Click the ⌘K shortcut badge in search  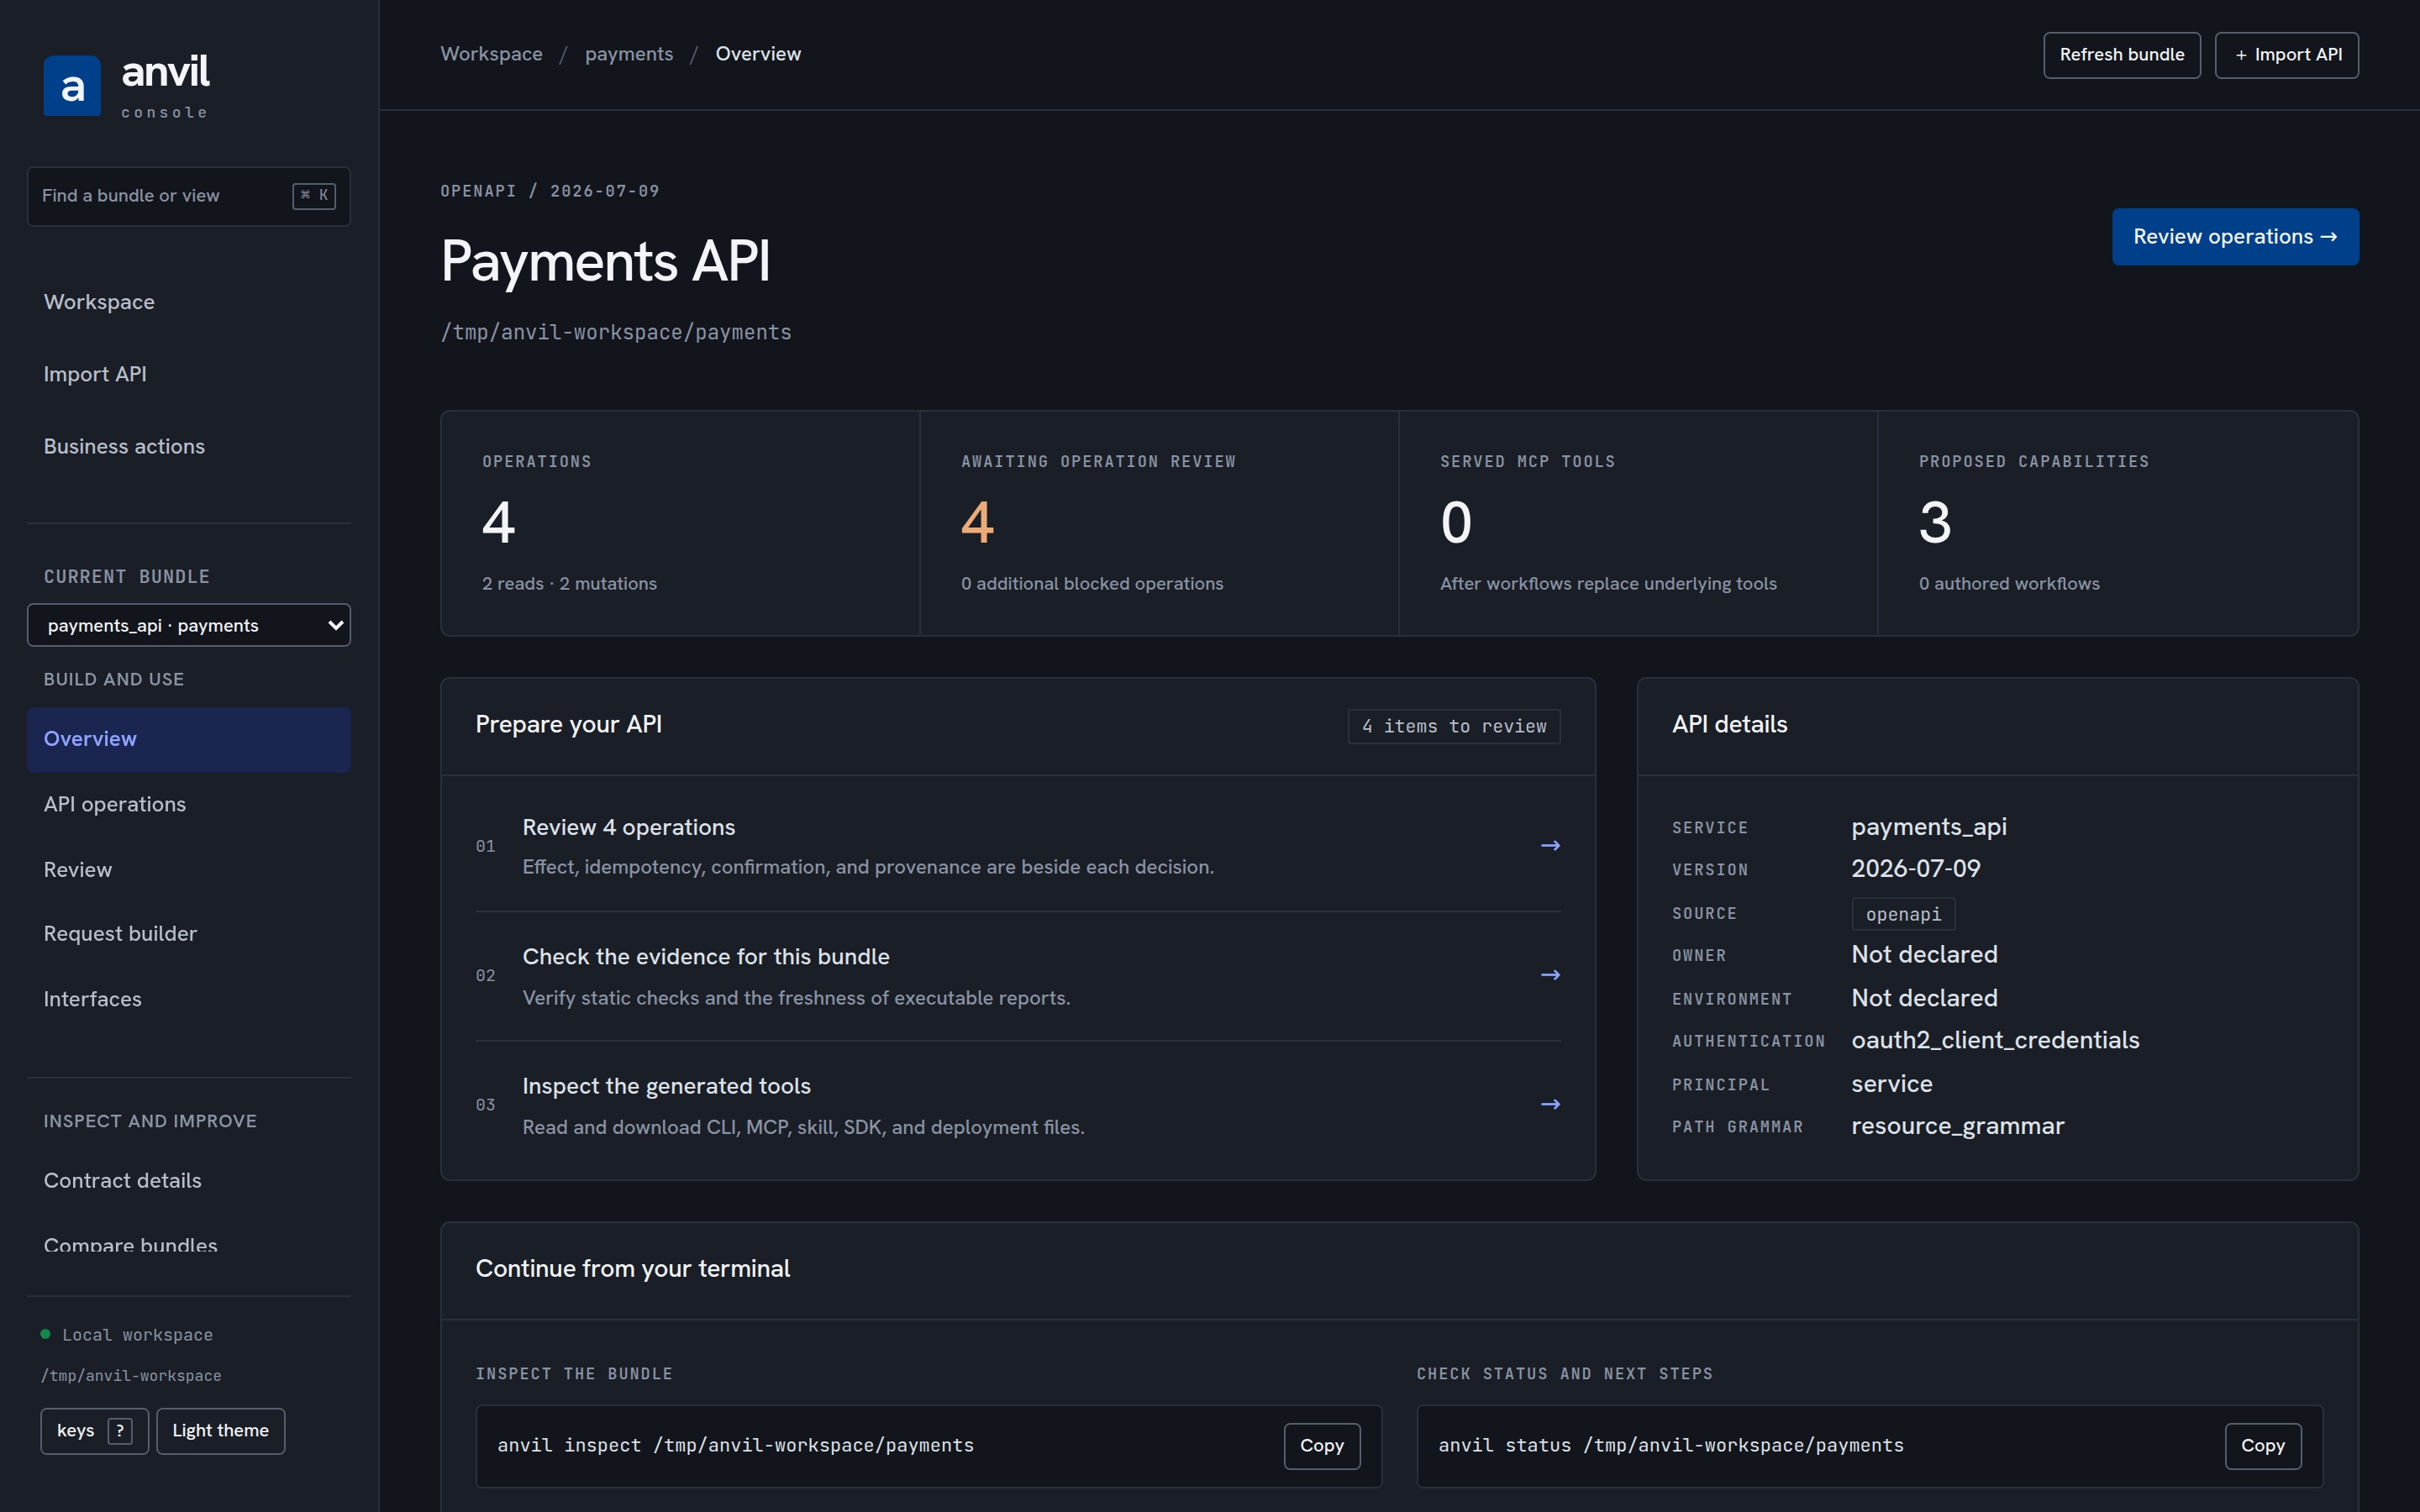pyautogui.click(x=314, y=196)
